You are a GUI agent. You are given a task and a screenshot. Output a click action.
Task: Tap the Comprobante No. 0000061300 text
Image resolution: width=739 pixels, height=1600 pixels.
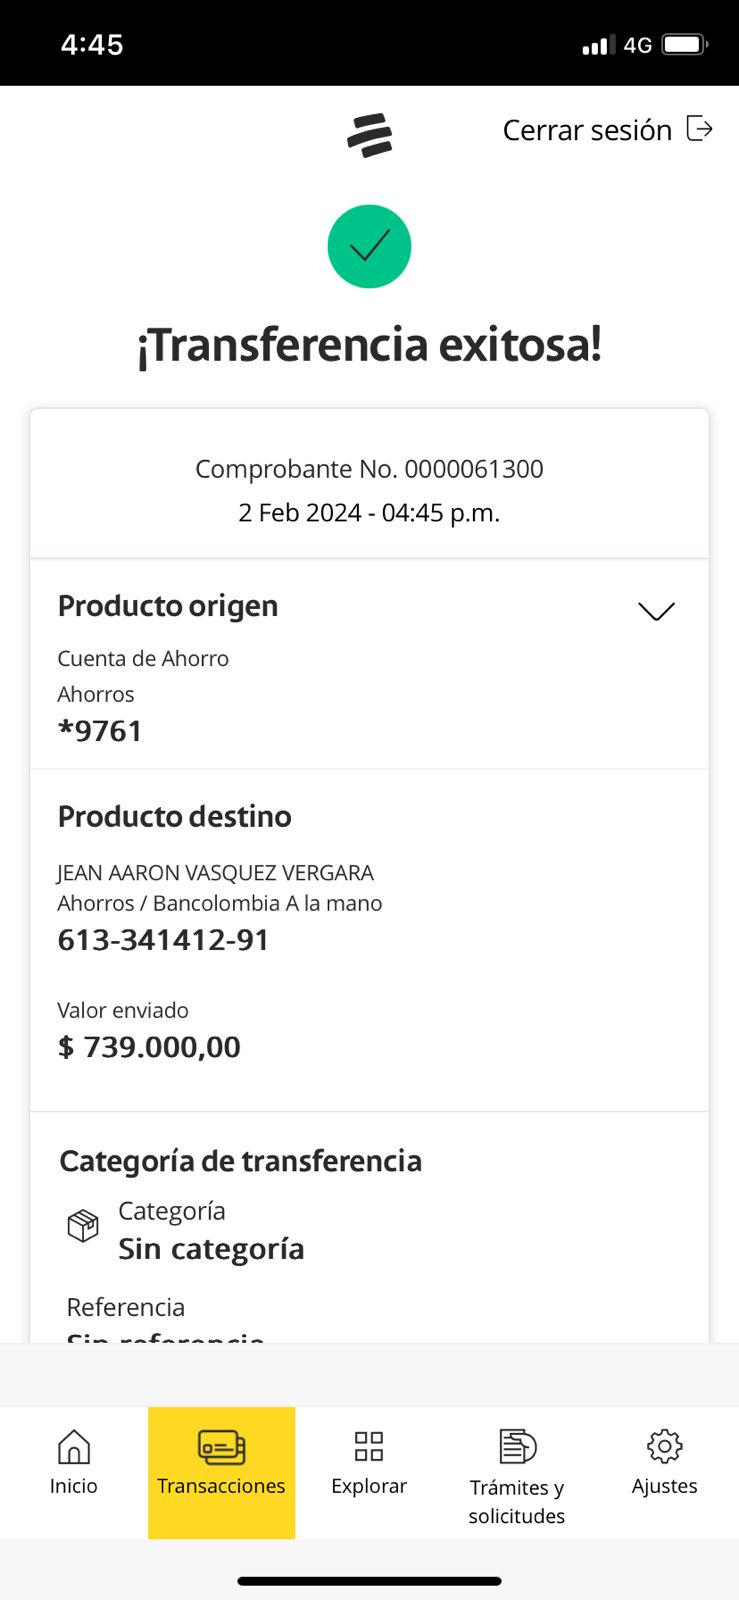(369, 469)
